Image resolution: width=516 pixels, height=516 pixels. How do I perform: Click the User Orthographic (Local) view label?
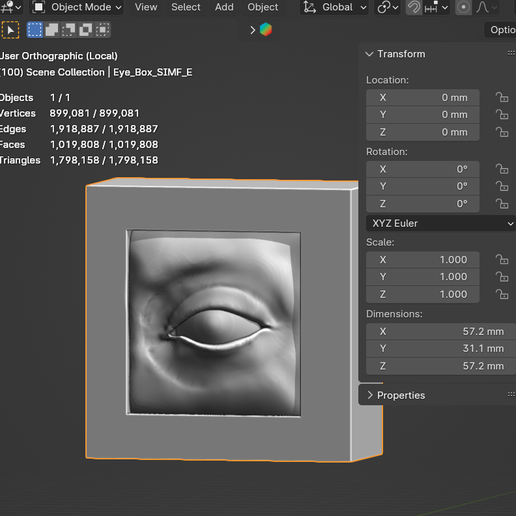click(59, 56)
